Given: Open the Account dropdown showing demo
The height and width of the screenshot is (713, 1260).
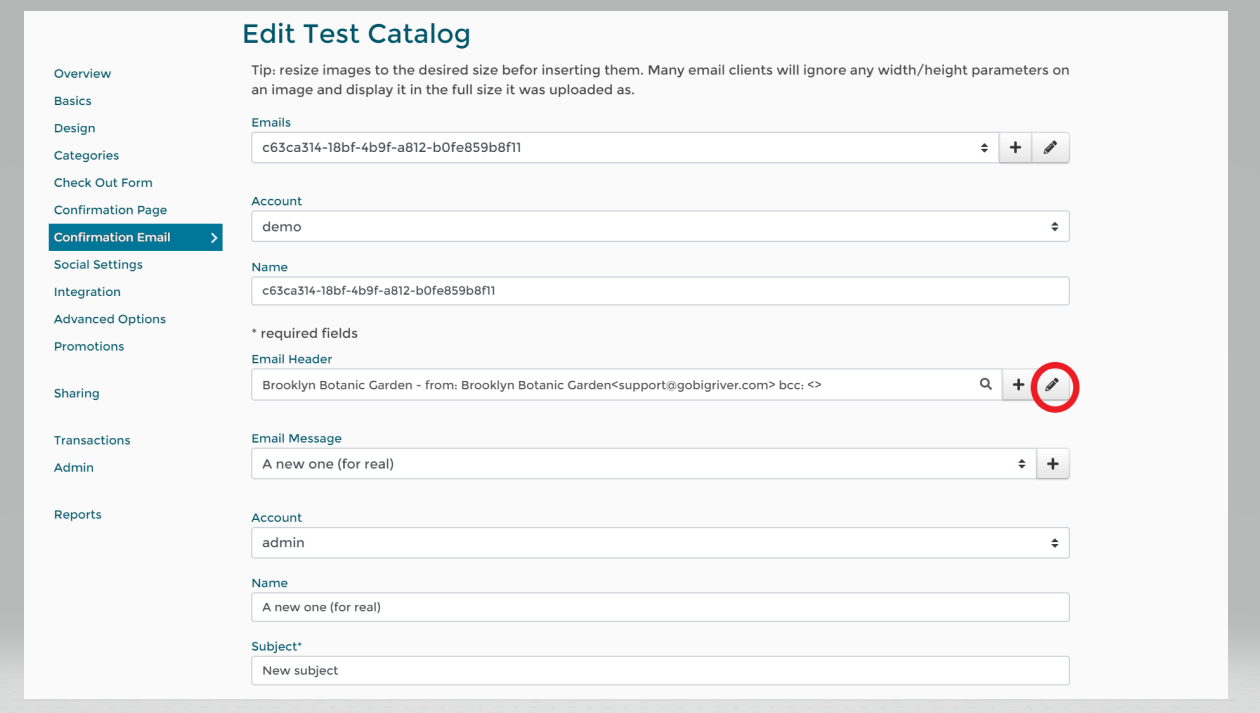Looking at the screenshot, I should 660,227.
